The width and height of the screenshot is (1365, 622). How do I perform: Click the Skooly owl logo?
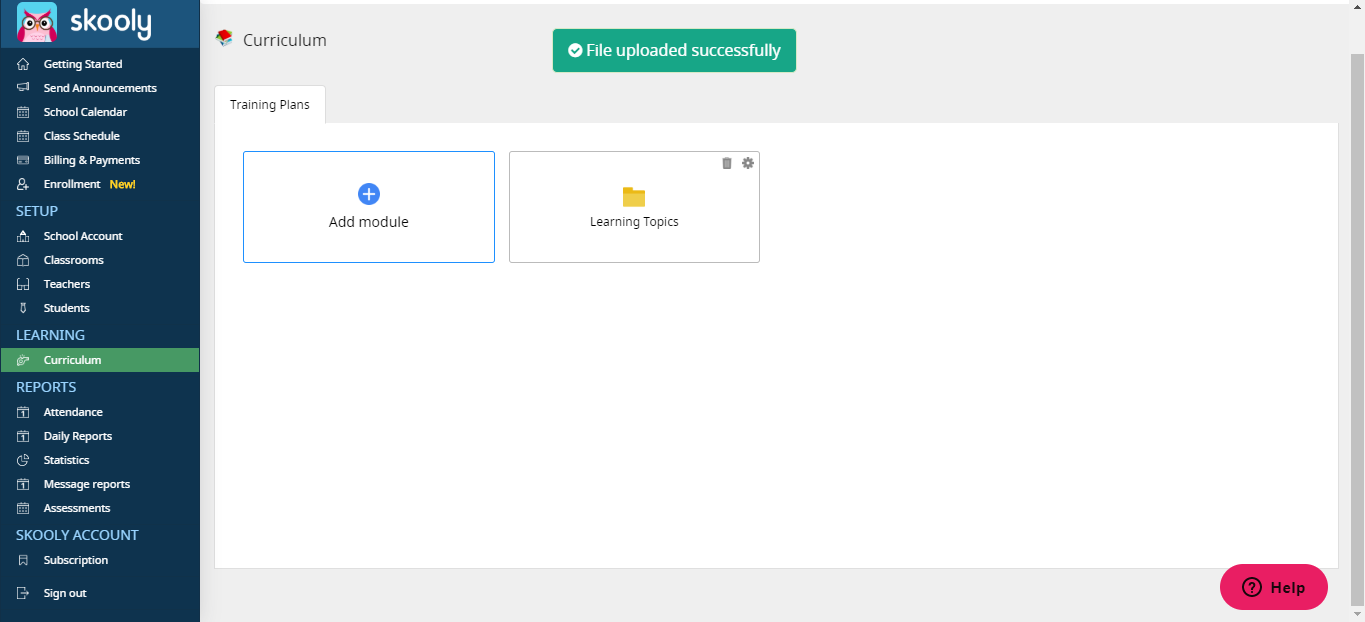(x=37, y=22)
